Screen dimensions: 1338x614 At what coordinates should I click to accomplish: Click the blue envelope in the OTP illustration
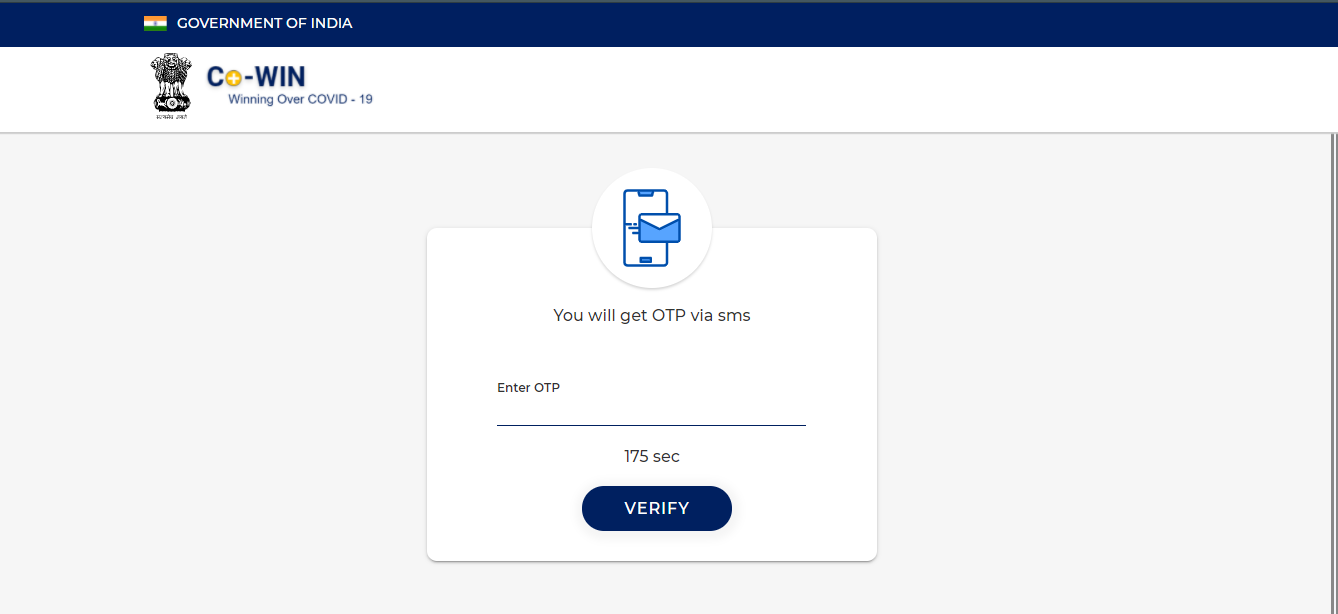660,228
